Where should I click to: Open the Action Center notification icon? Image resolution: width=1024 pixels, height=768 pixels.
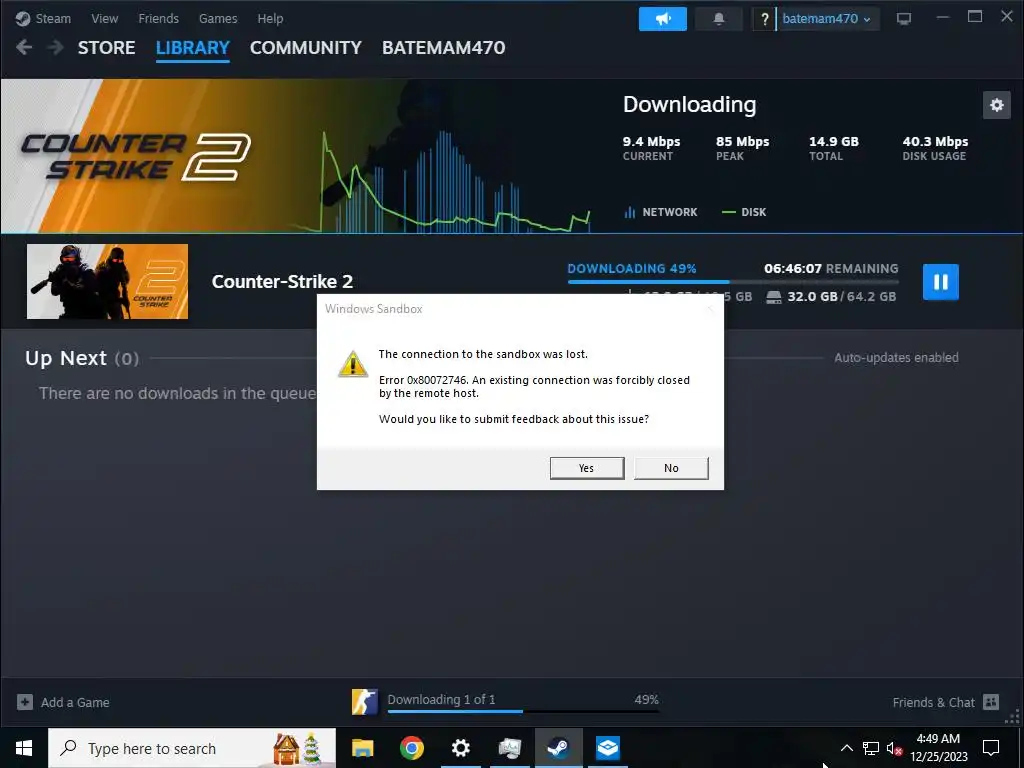tap(991, 748)
